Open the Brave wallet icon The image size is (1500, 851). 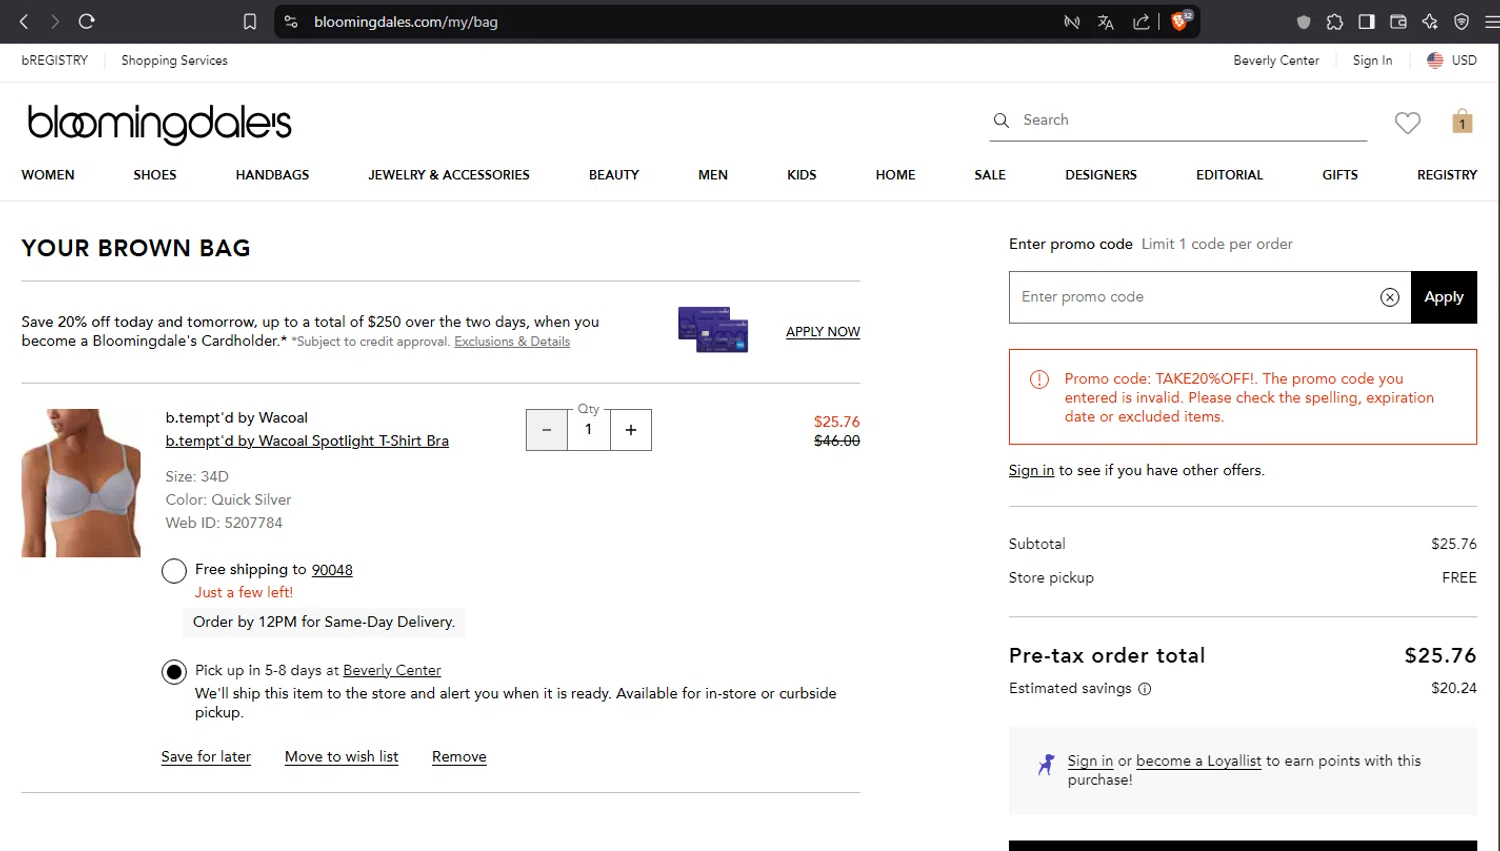(x=1398, y=21)
